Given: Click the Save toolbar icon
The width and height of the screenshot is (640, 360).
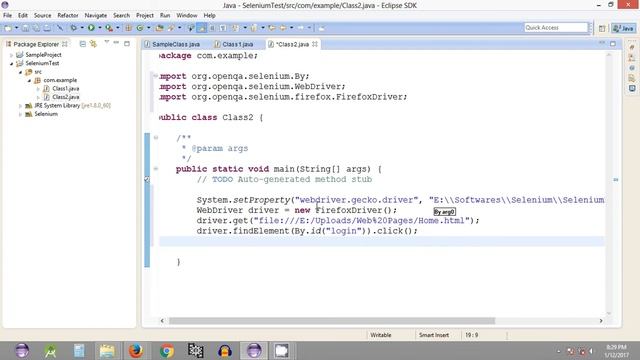Looking at the screenshot, I should [x=25, y=28].
